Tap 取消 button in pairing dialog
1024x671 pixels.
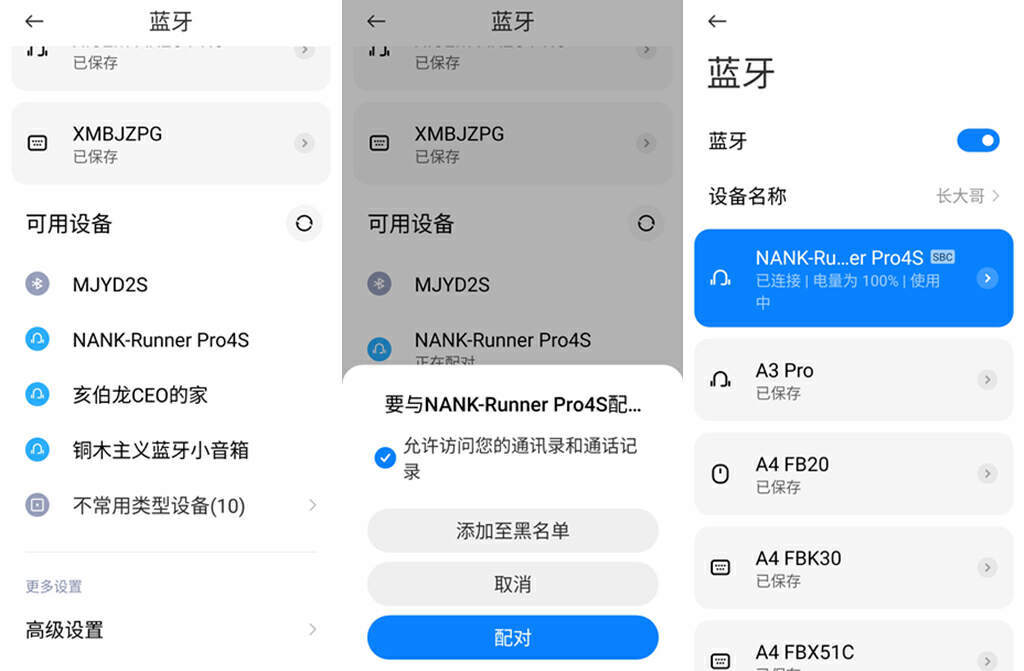point(513,584)
